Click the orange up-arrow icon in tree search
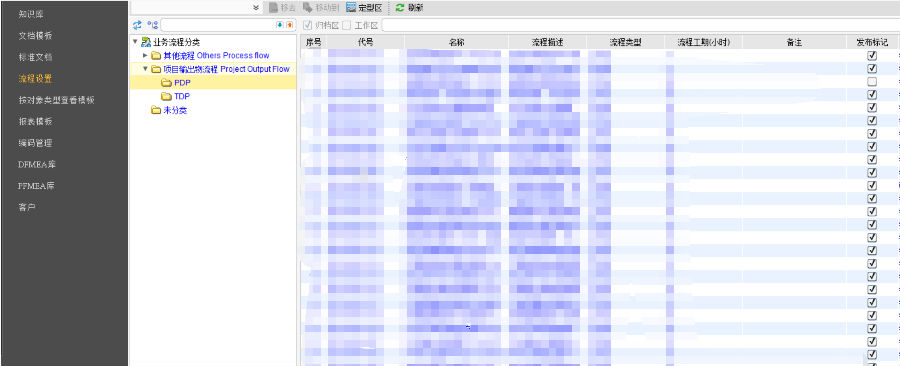This screenshot has height=366, width=900. 289,25
